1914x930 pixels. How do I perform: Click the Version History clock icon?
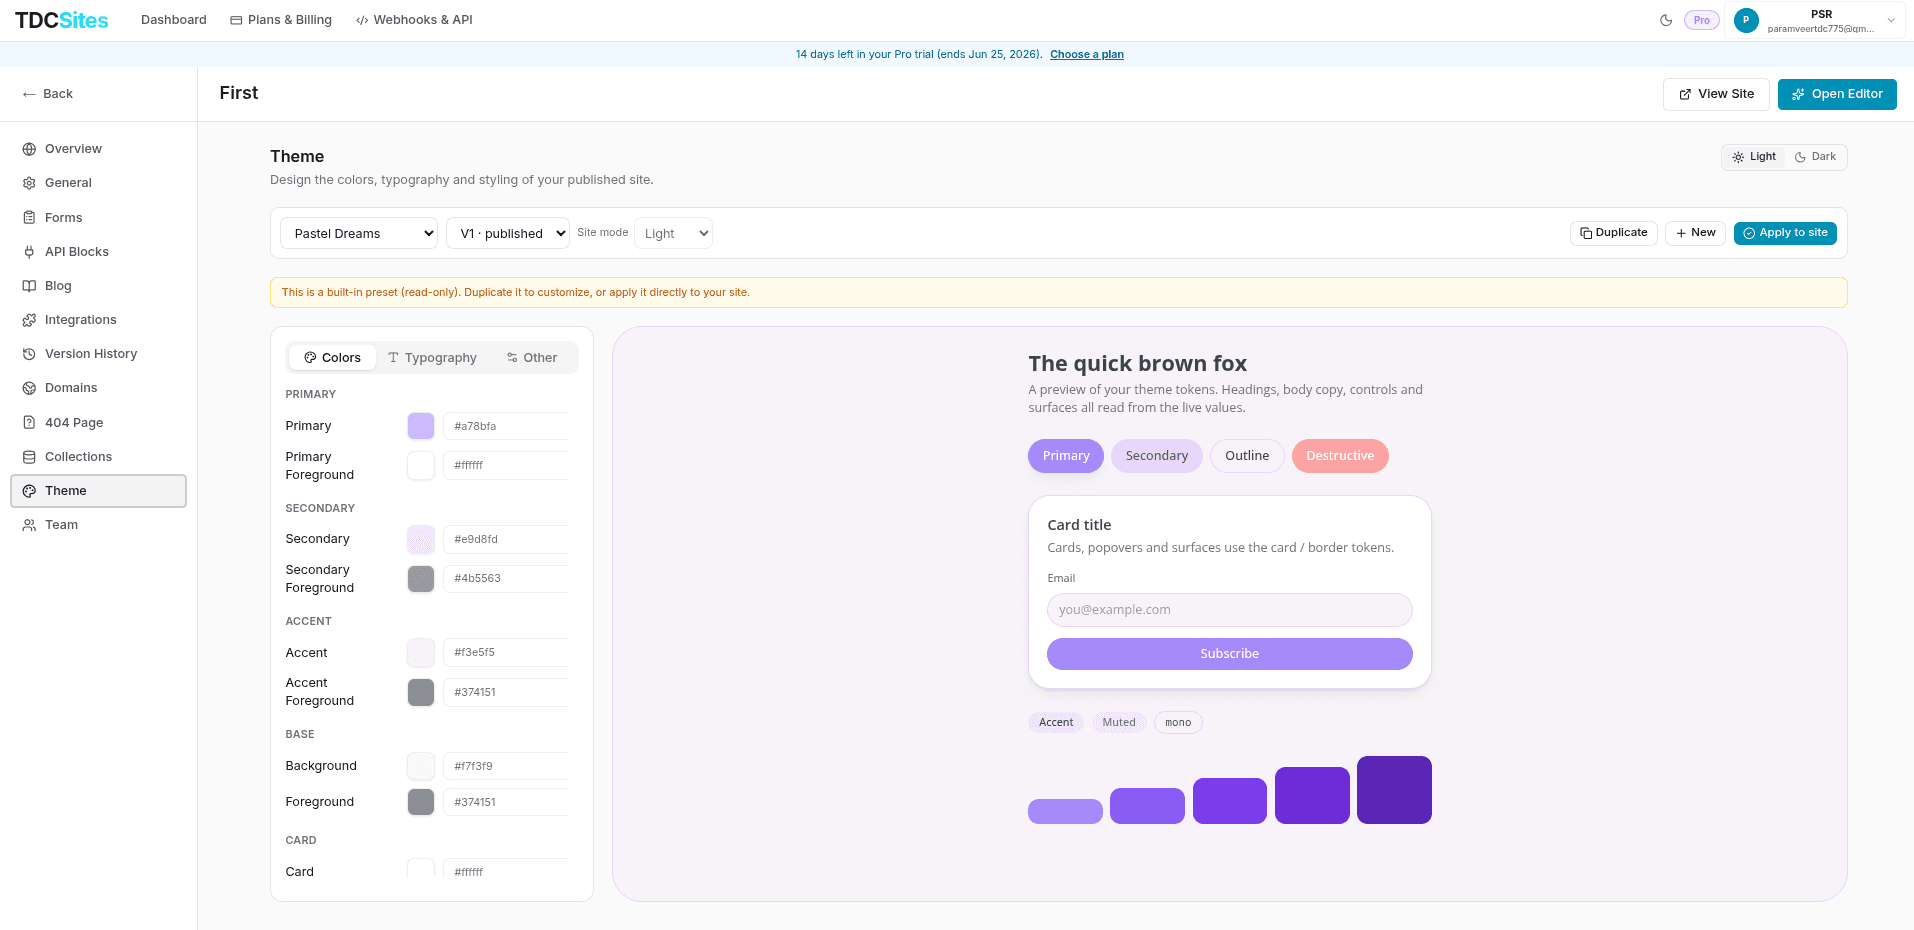(x=29, y=354)
